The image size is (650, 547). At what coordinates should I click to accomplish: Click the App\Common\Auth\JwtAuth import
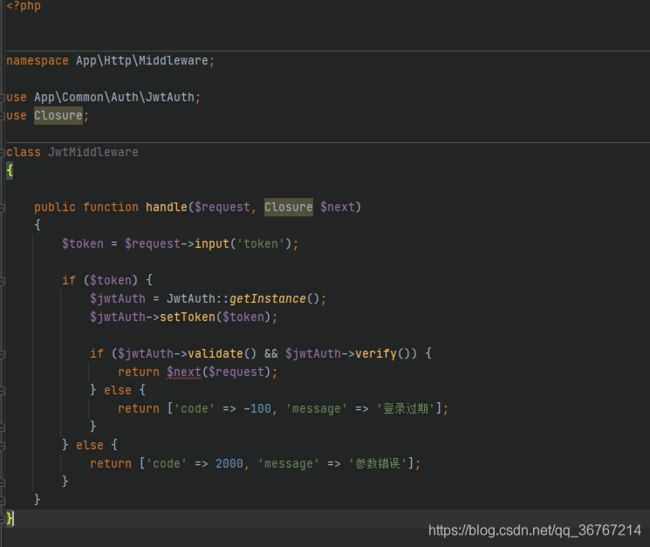pos(114,97)
